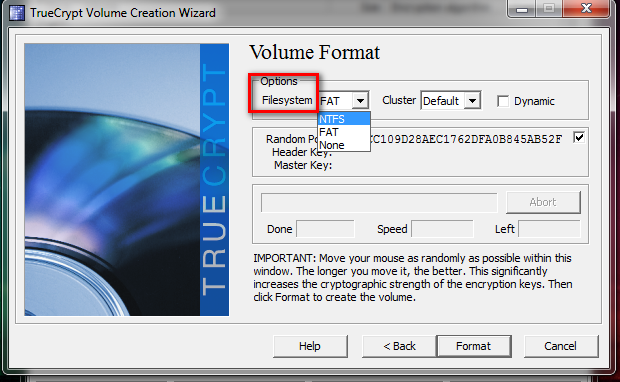Click the TrueCrypt disc banner image
The height and width of the screenshot is (382, 620).
click(x=127, y=180)
